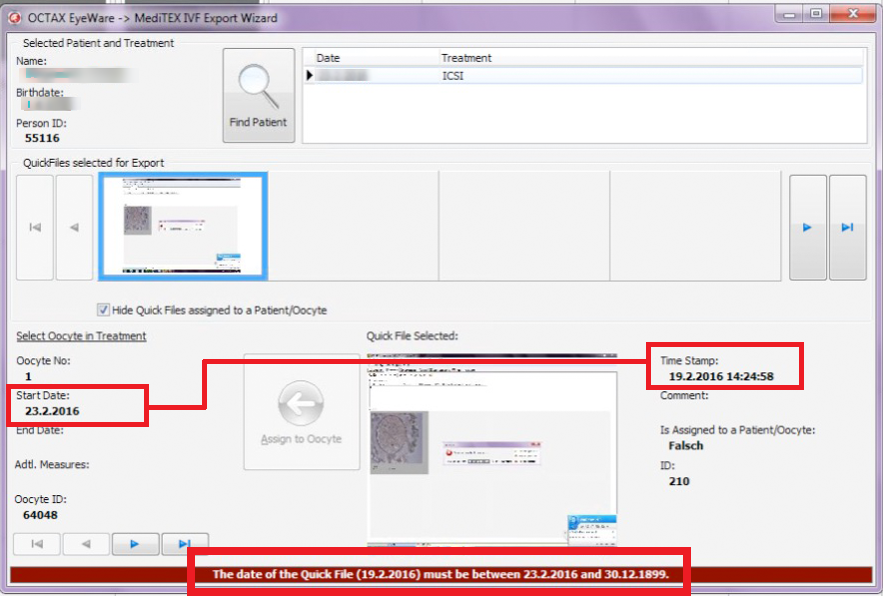The width and height of the screenshot is (883, 596).
Task: Click the OCTAX EyeWare title bar icon
Action: (x=15, y=18)
